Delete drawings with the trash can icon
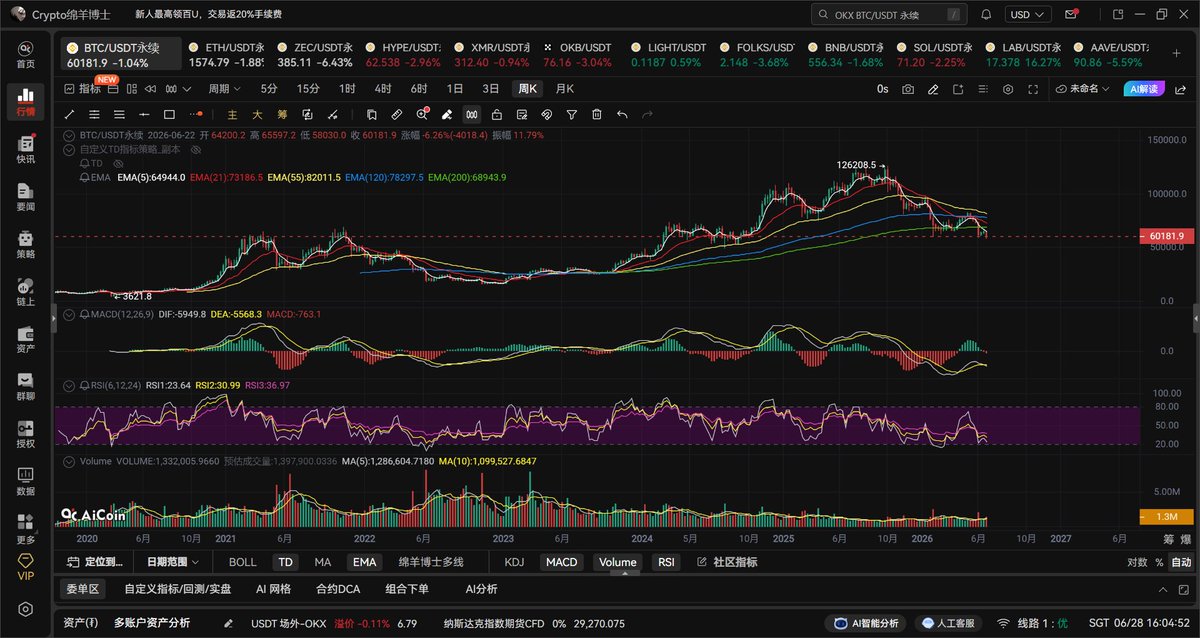The image size is (1200, 638). point(597,115)
